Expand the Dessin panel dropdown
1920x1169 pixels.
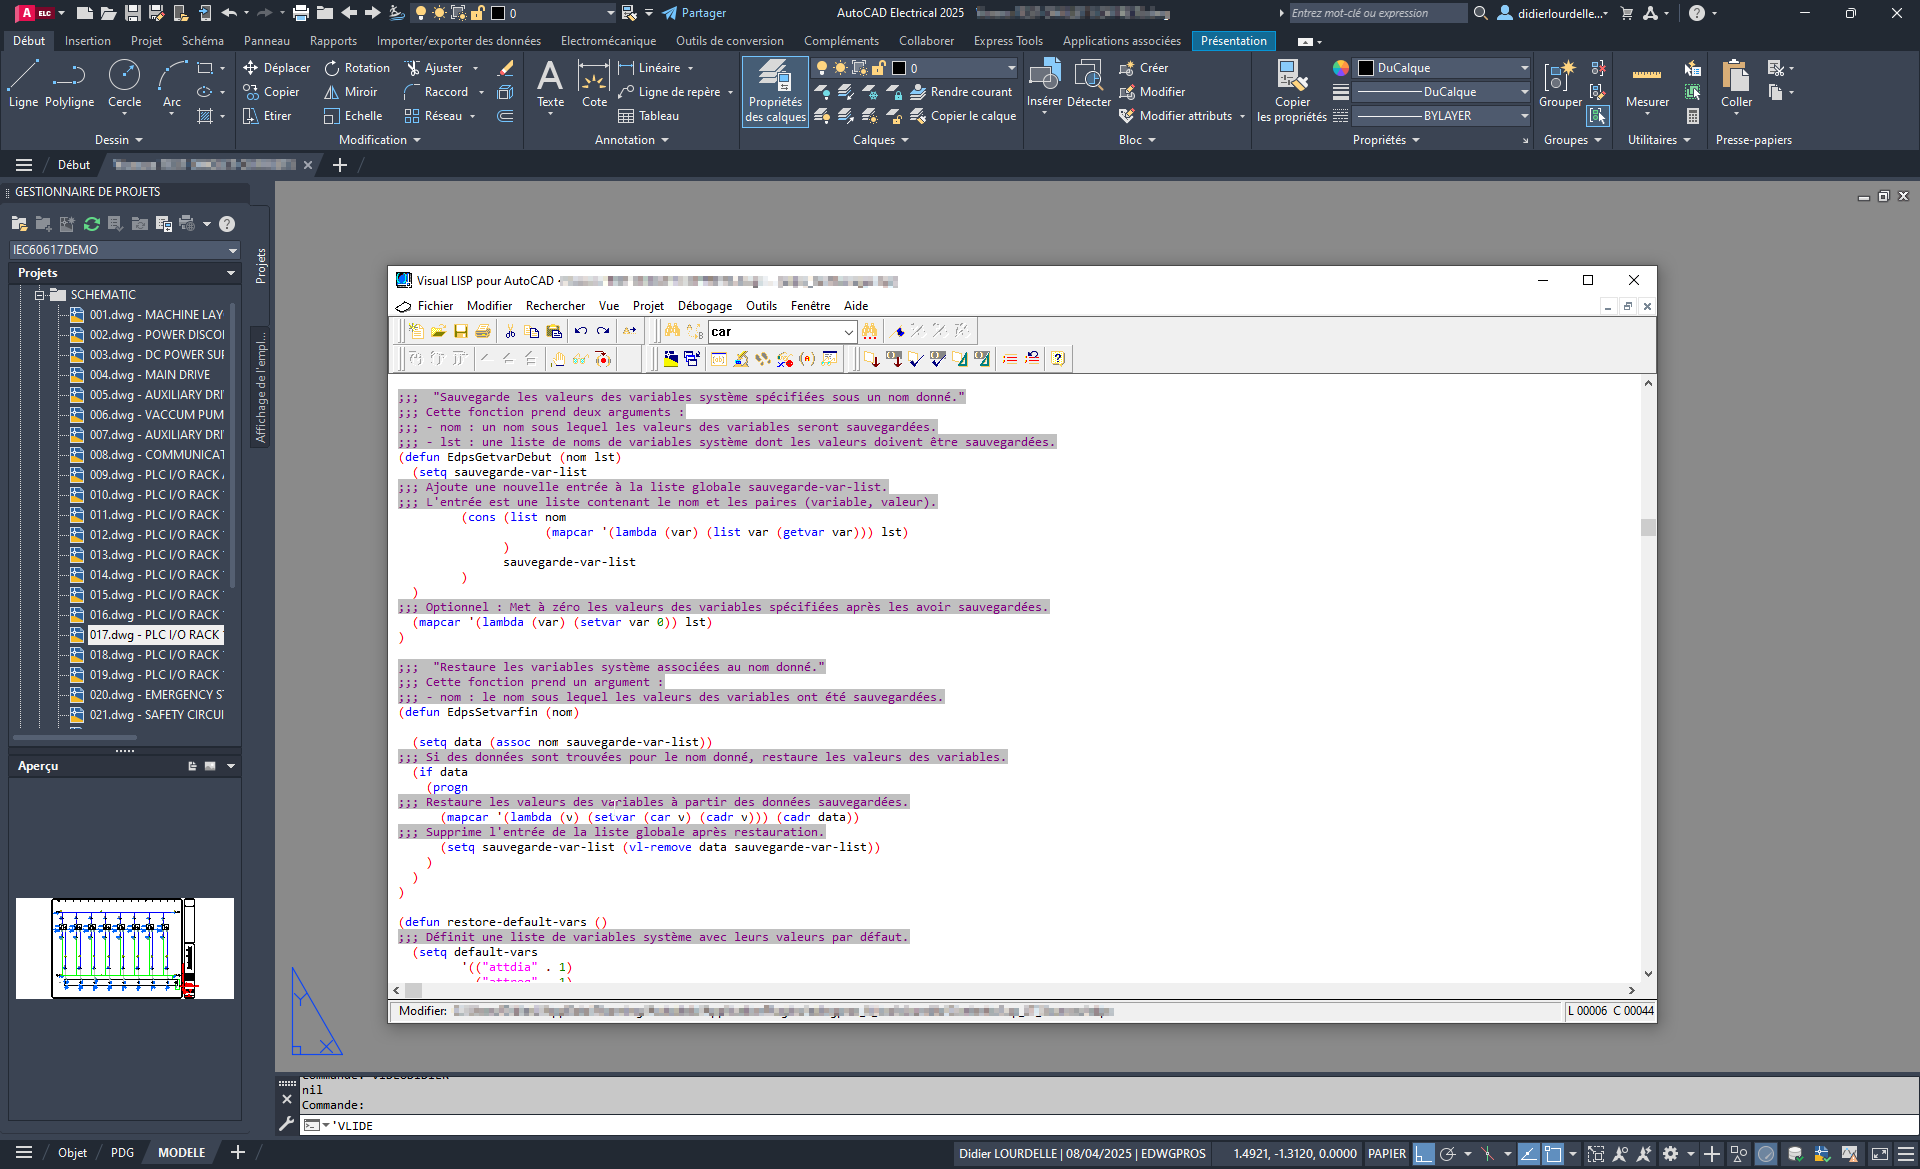point(119,140)
